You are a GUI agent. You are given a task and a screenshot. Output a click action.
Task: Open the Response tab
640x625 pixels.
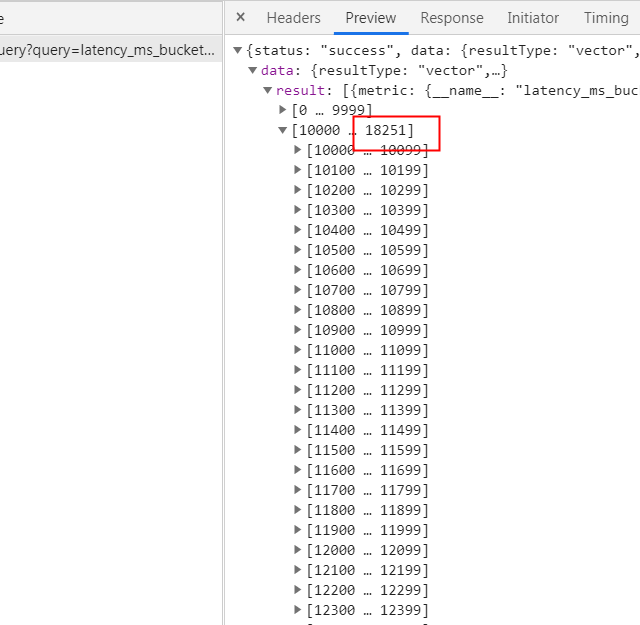[452, 18]
